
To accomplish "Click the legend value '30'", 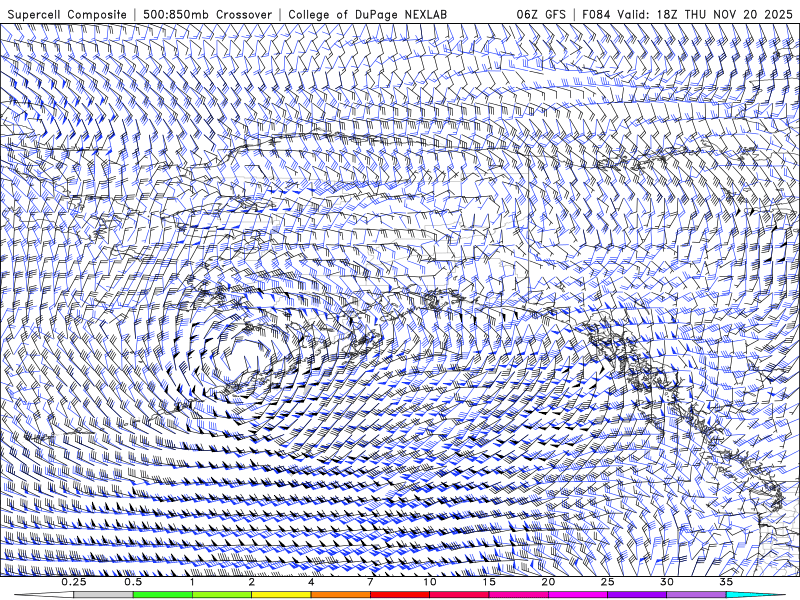I will point(667,582).
